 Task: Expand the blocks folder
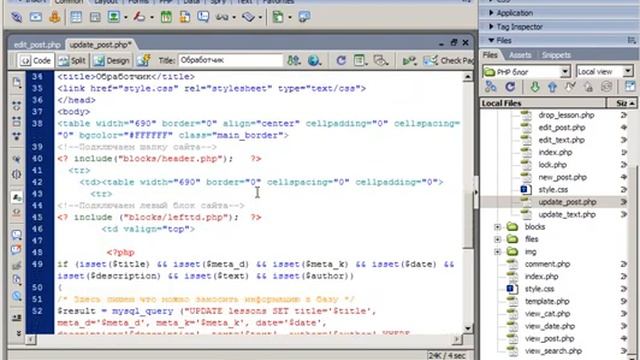(x=498, y=227)
